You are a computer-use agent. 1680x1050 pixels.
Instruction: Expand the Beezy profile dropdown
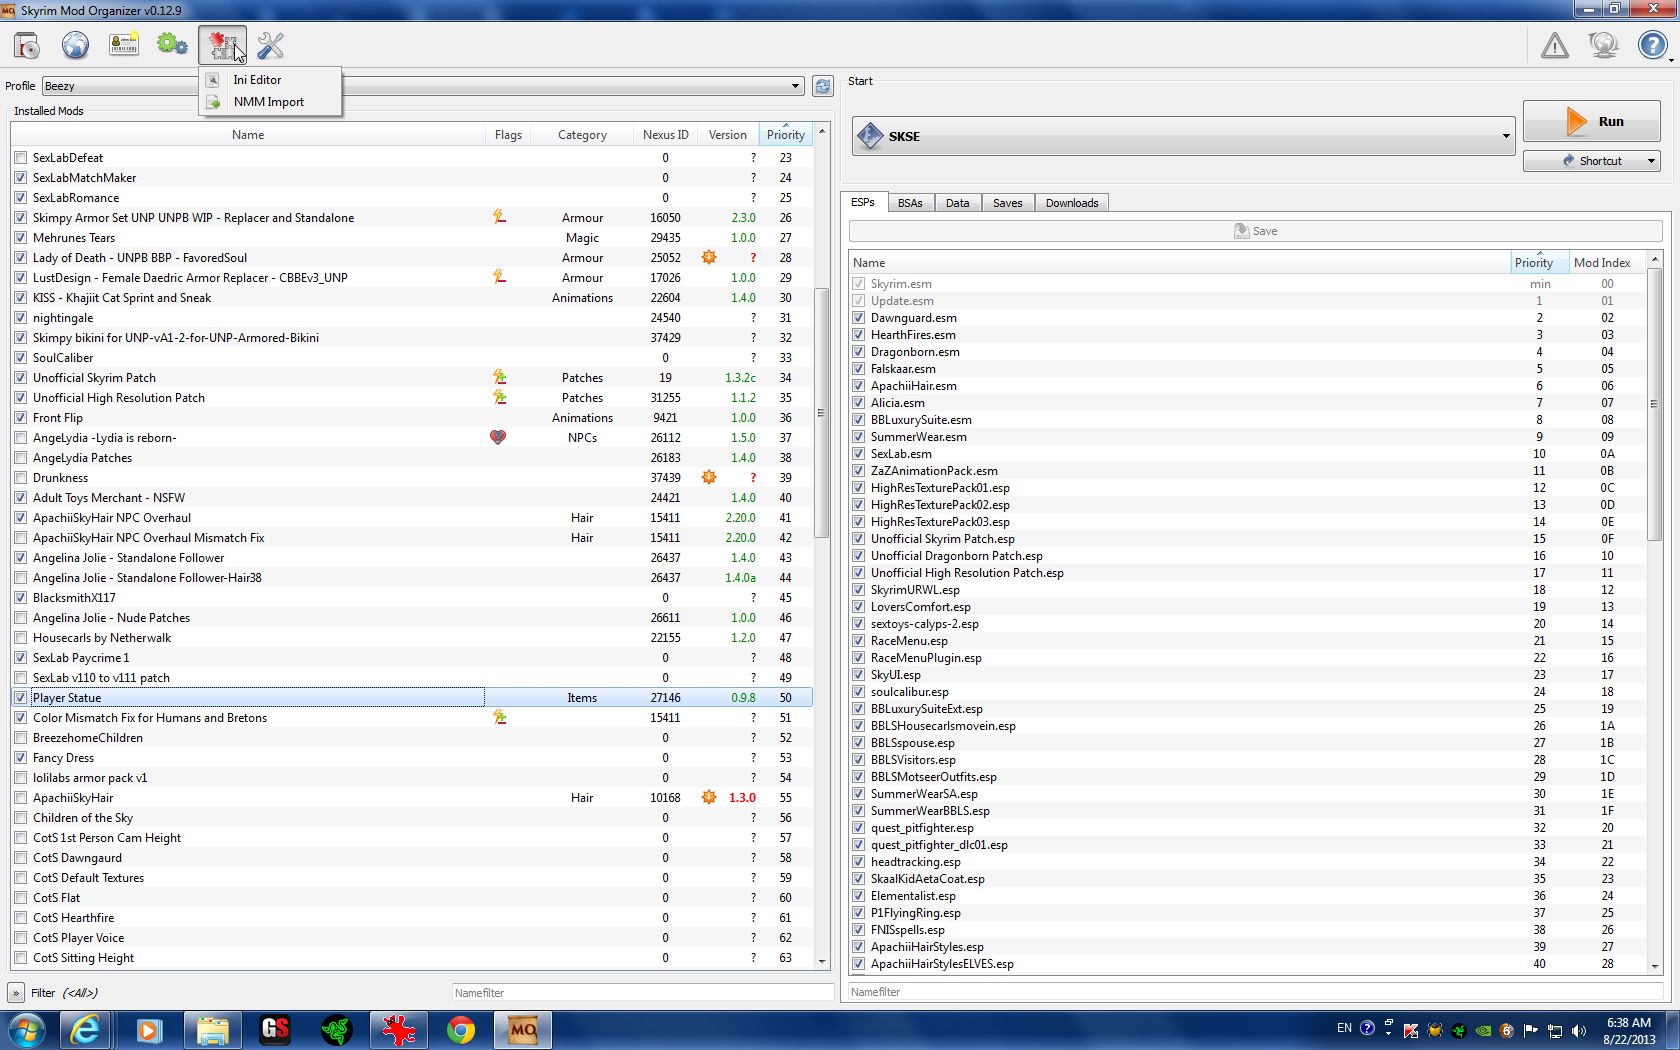tap(795, 86)
